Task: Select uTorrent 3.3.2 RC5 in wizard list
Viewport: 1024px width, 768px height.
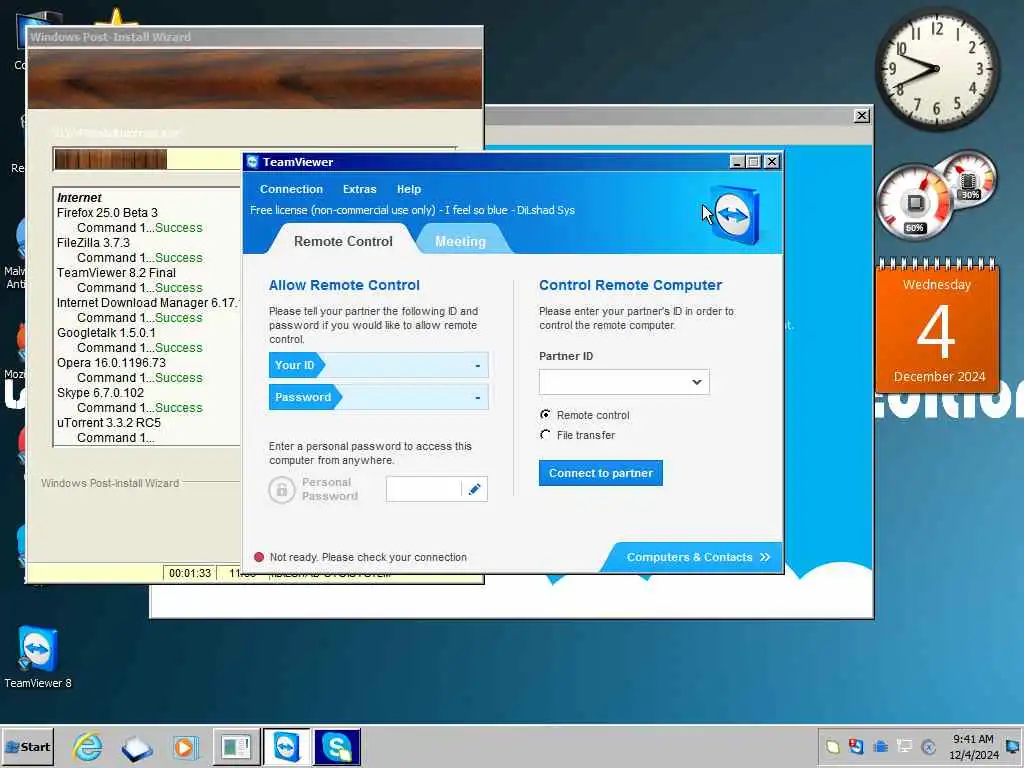Action: 108,423
